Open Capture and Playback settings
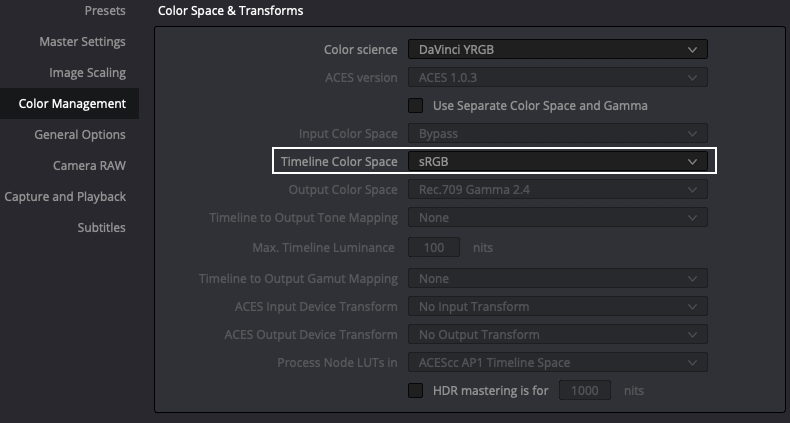Viewport: 790px width, 423px height. point(65,197)
